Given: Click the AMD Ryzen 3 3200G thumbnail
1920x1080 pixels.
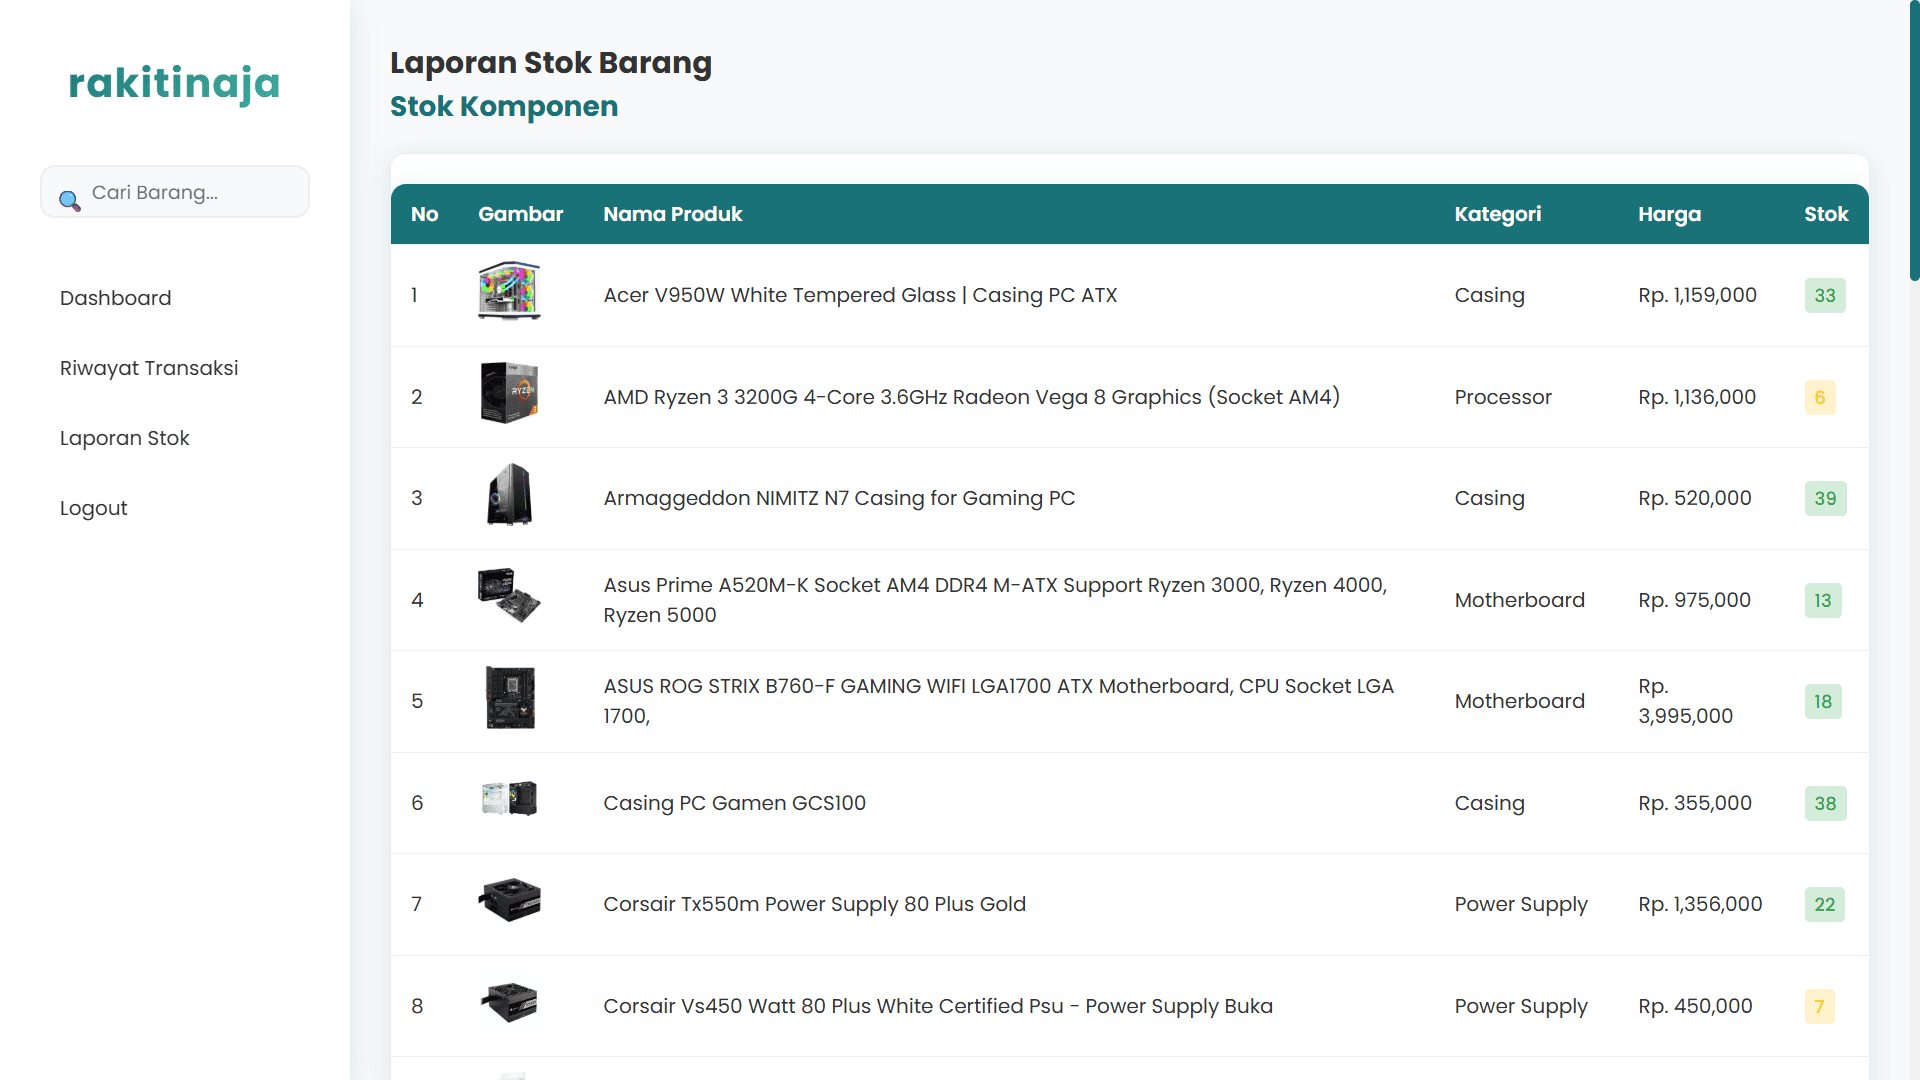Looking at the screenshot, I should (x=509, y=393).
